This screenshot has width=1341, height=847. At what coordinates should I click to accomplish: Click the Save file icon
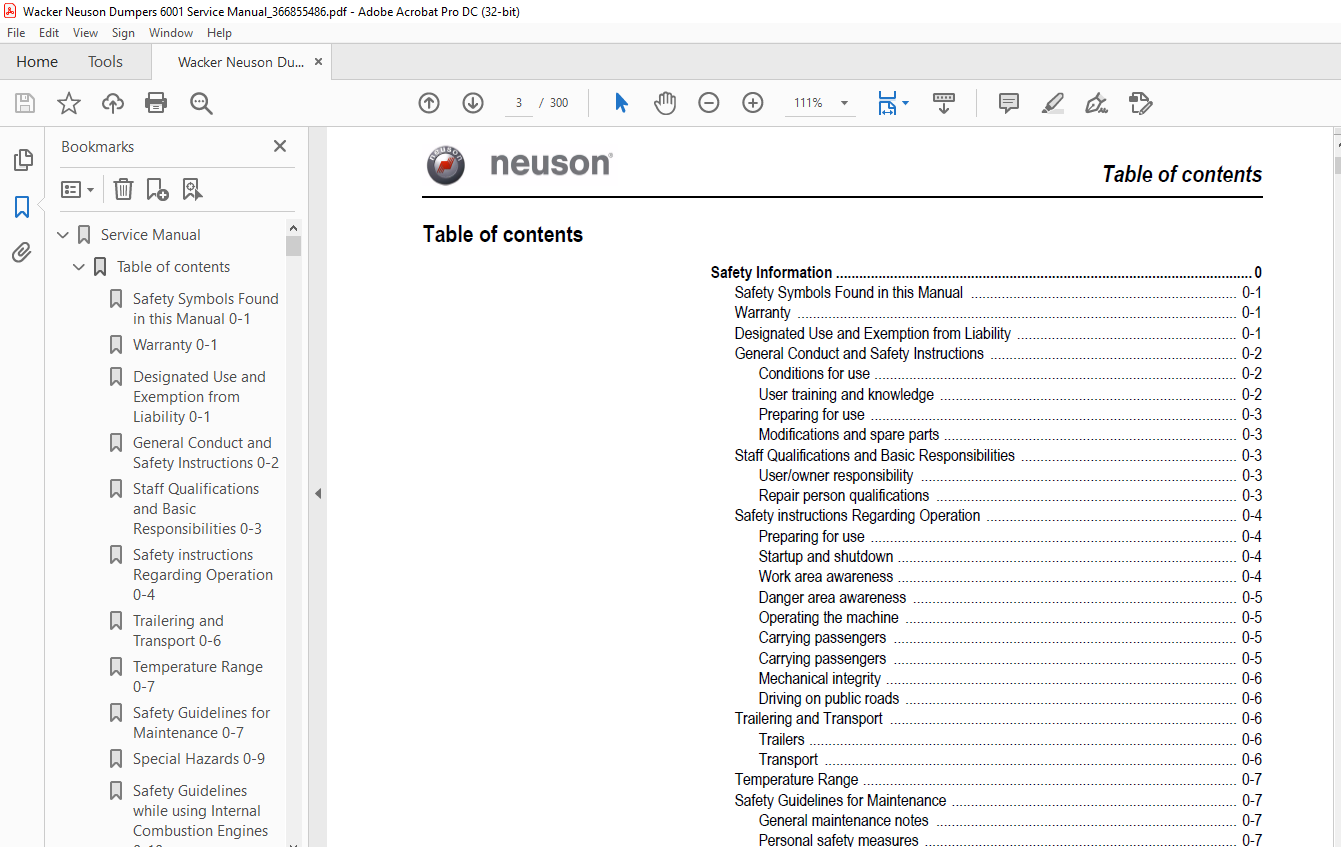click(25, 103)
